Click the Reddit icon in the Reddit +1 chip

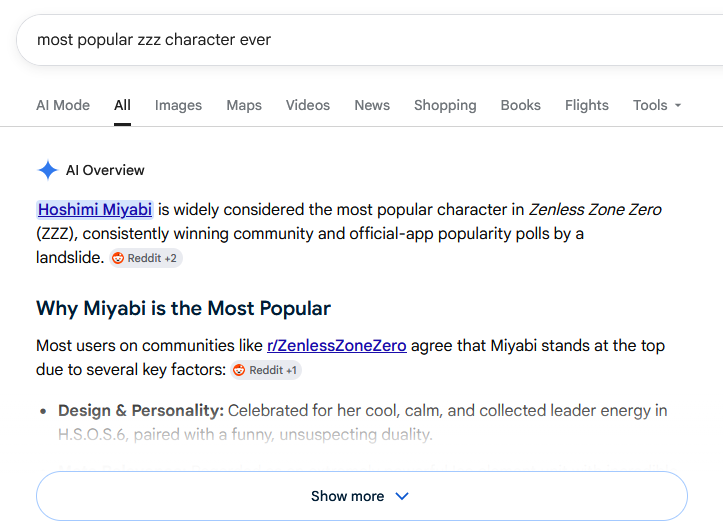(239, 370)
